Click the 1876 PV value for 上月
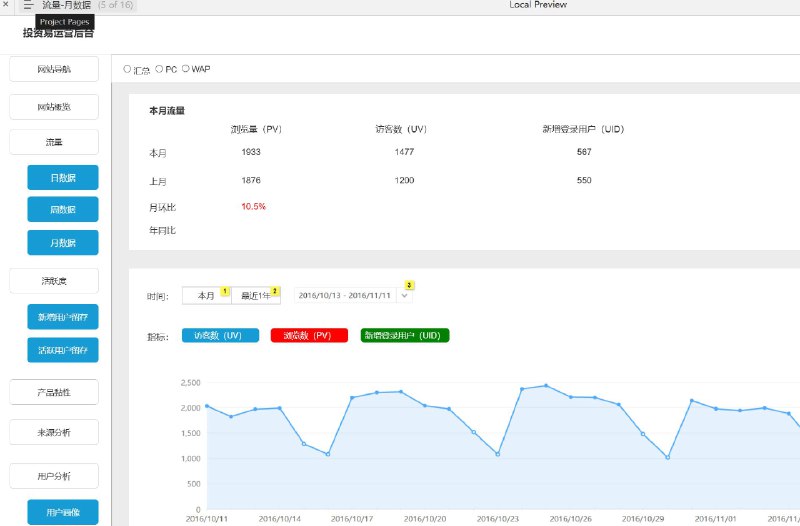Viewport: 800px width, 526px height. [251, 181]
